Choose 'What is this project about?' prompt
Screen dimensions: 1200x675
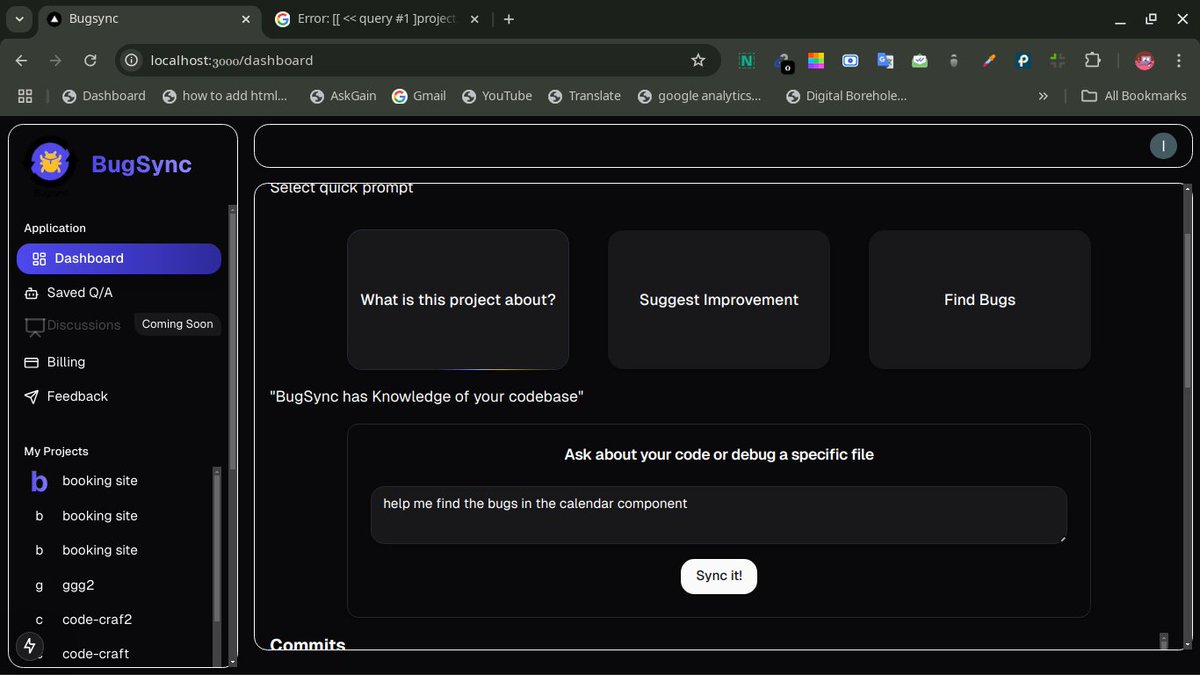(x=458, y=300)
